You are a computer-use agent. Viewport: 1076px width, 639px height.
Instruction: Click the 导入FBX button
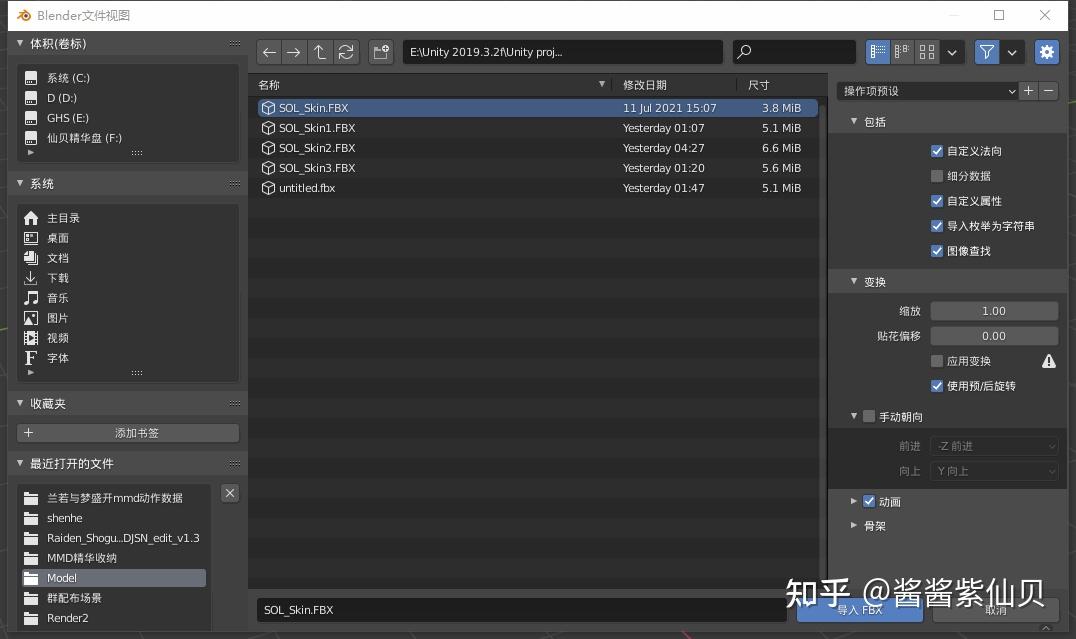pyautogui.click(x=860, y=609)
